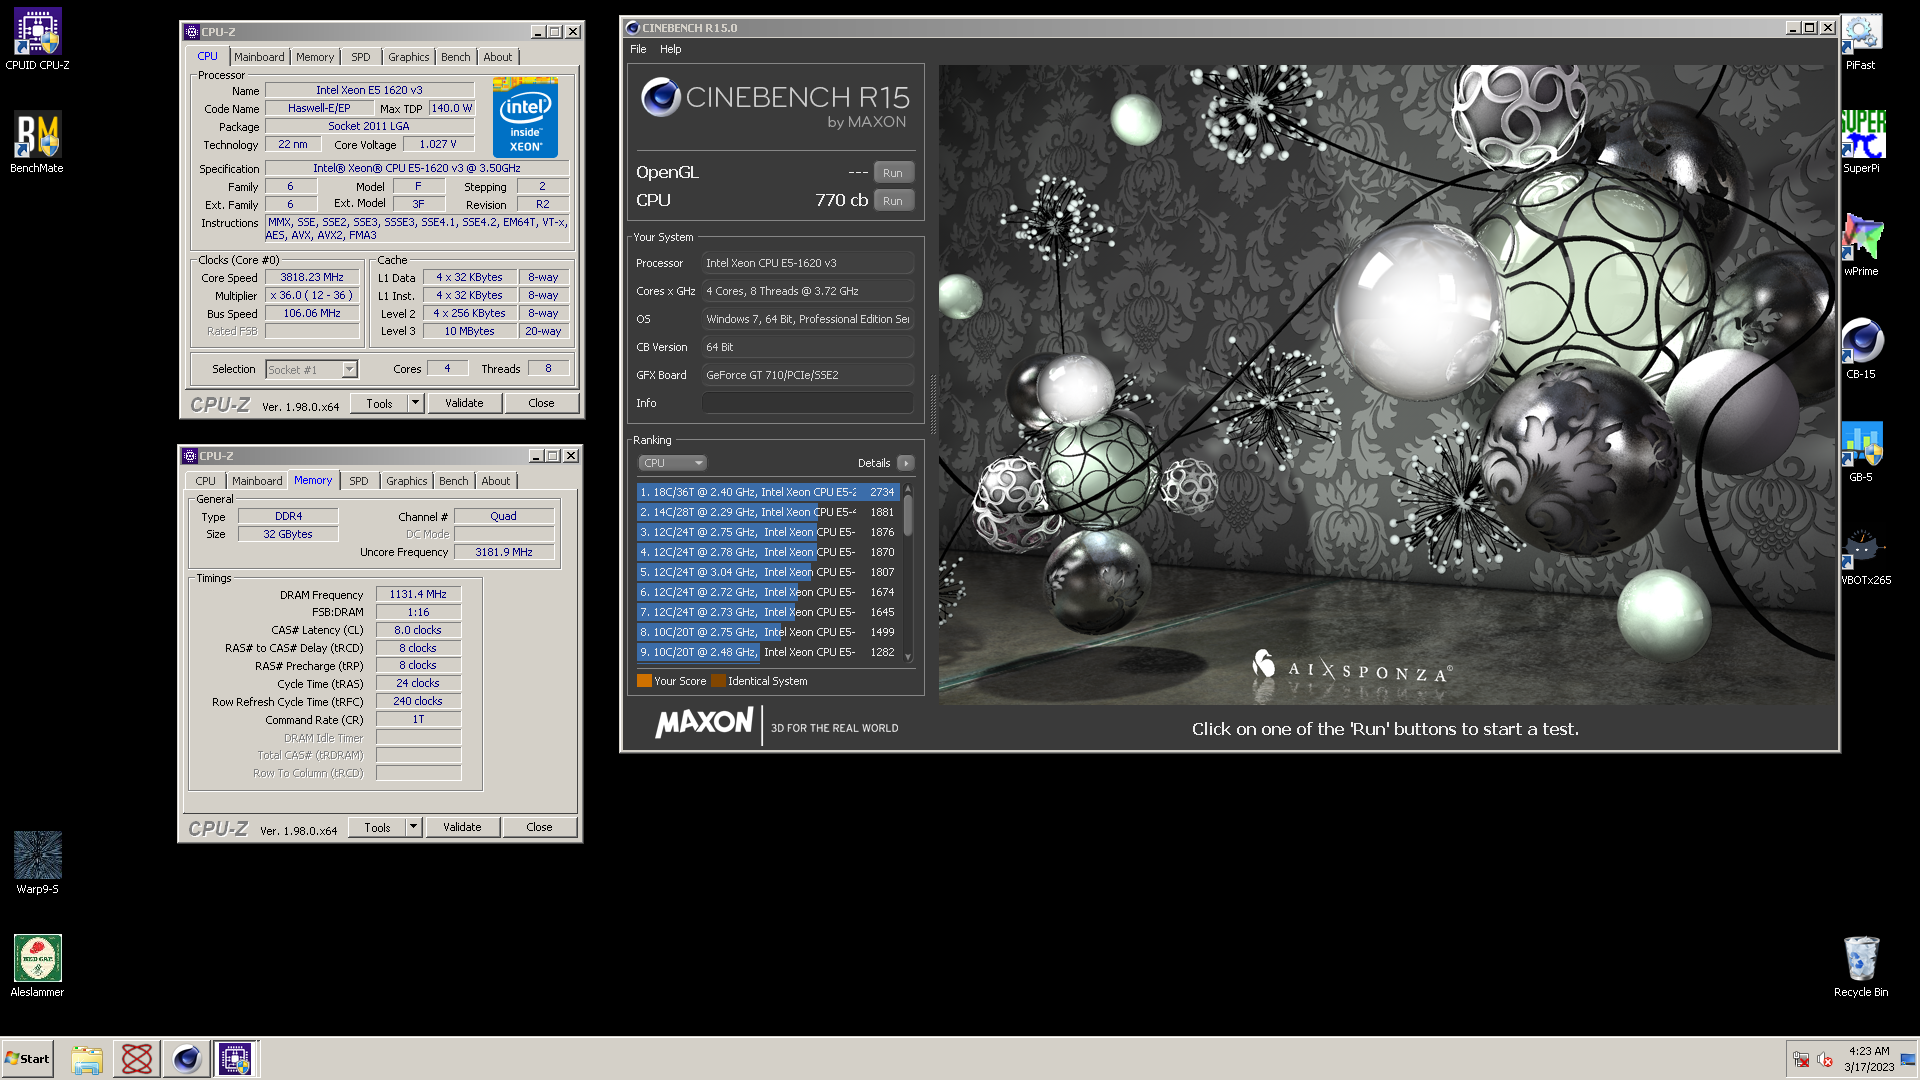Open Bench tab in bottom CPU-Z
The image size is (1920, 1080).
(x=453, y=481)
